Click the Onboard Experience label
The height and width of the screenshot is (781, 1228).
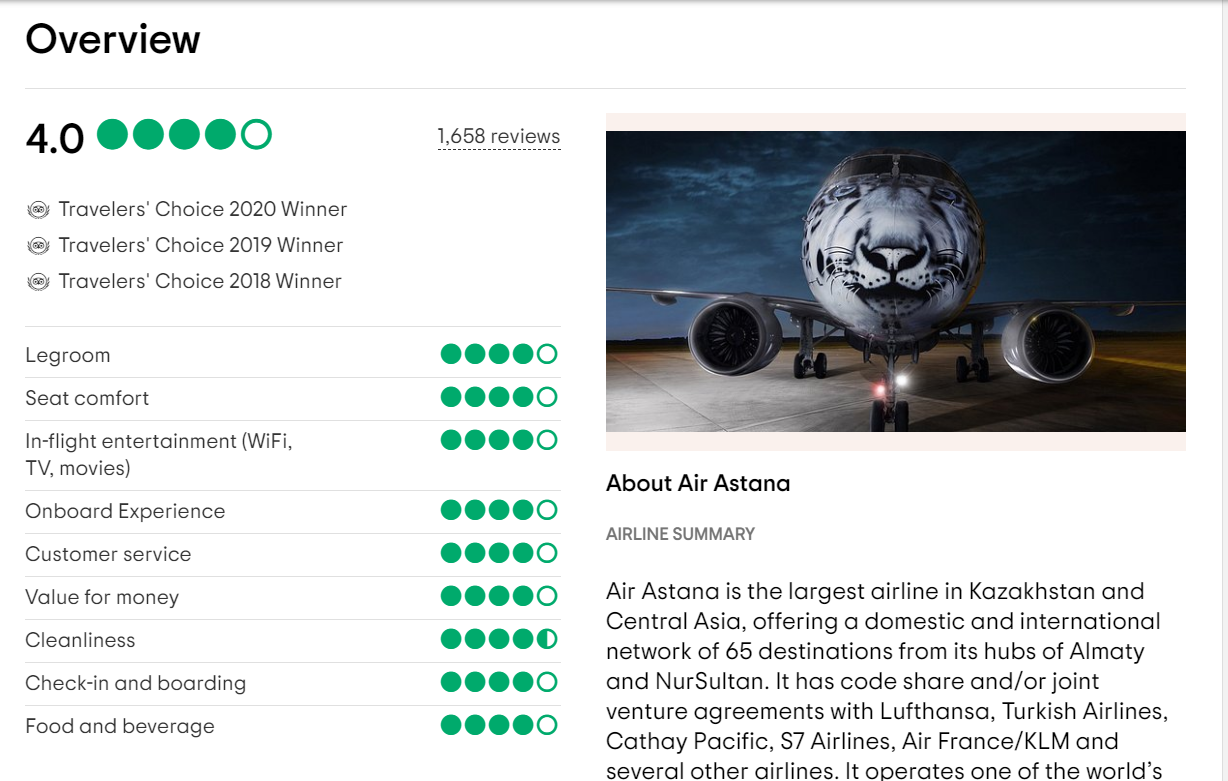tap(125, 511)
